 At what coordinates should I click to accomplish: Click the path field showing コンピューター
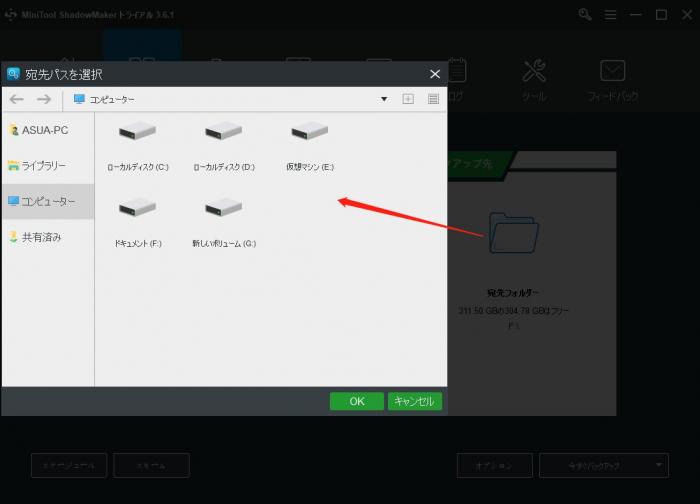point(228,99)
